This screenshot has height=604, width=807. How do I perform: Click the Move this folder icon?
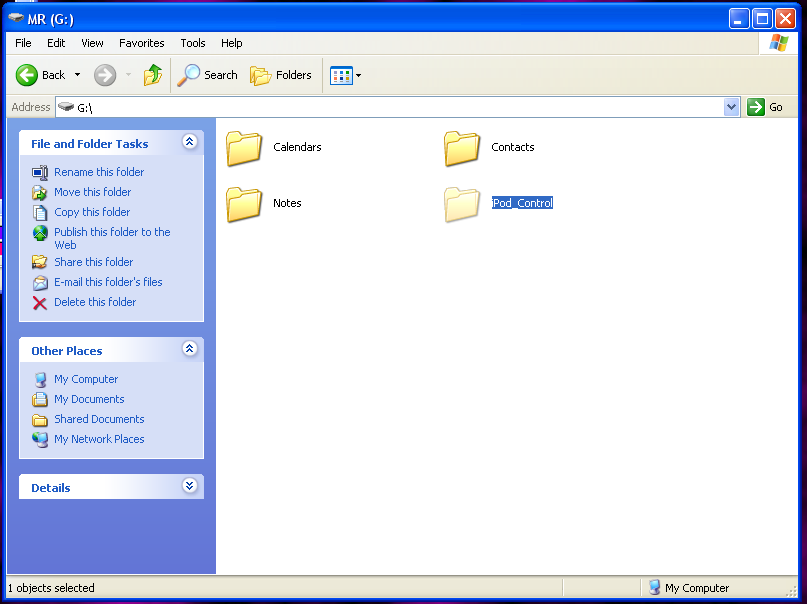(40, 192)
